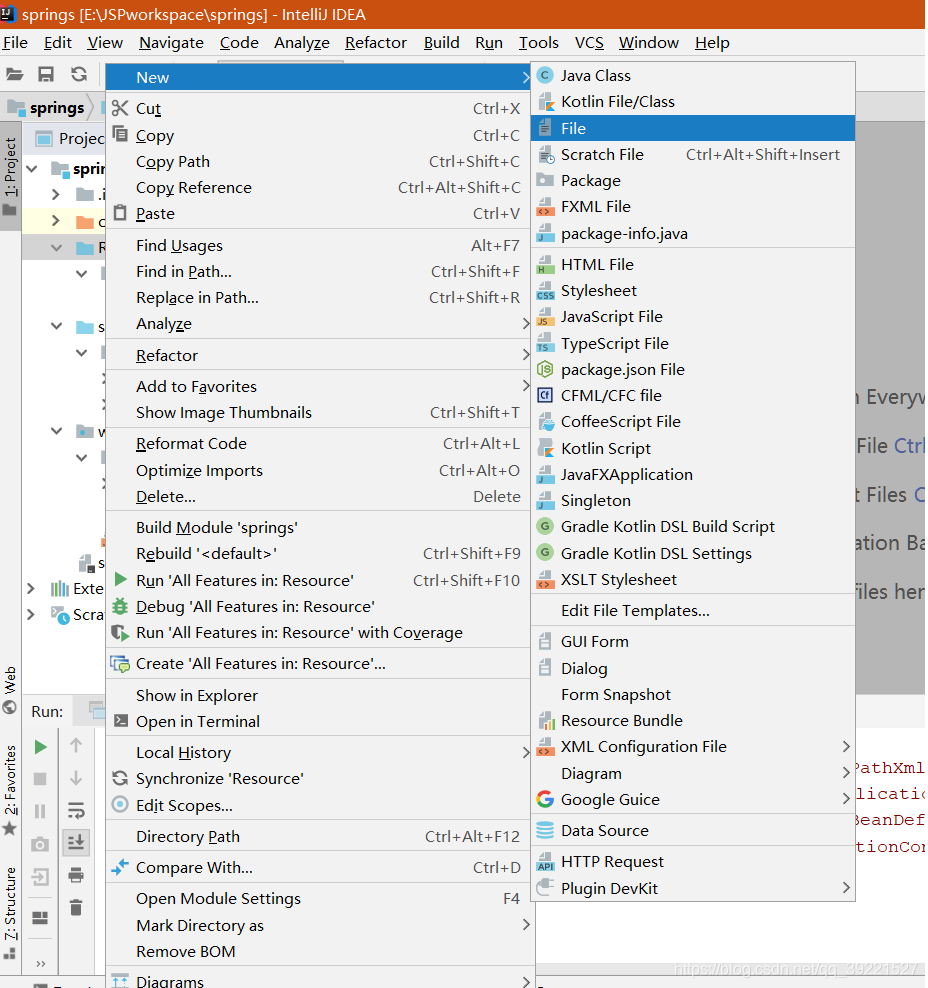Click the Pause output icon in Run panel

coord(40,811)
